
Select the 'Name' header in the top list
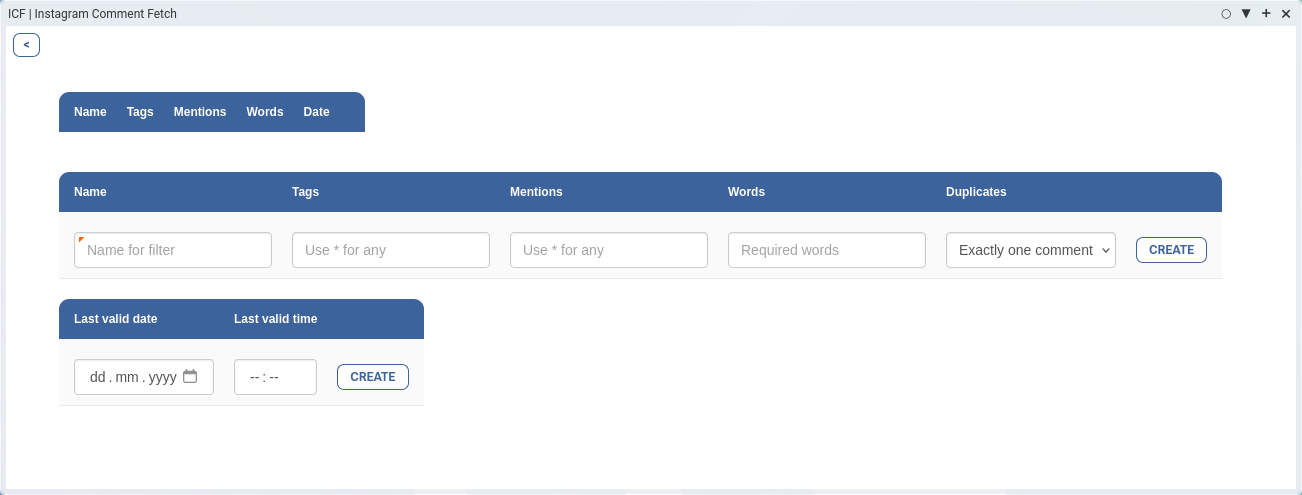(x=90, y=112)
